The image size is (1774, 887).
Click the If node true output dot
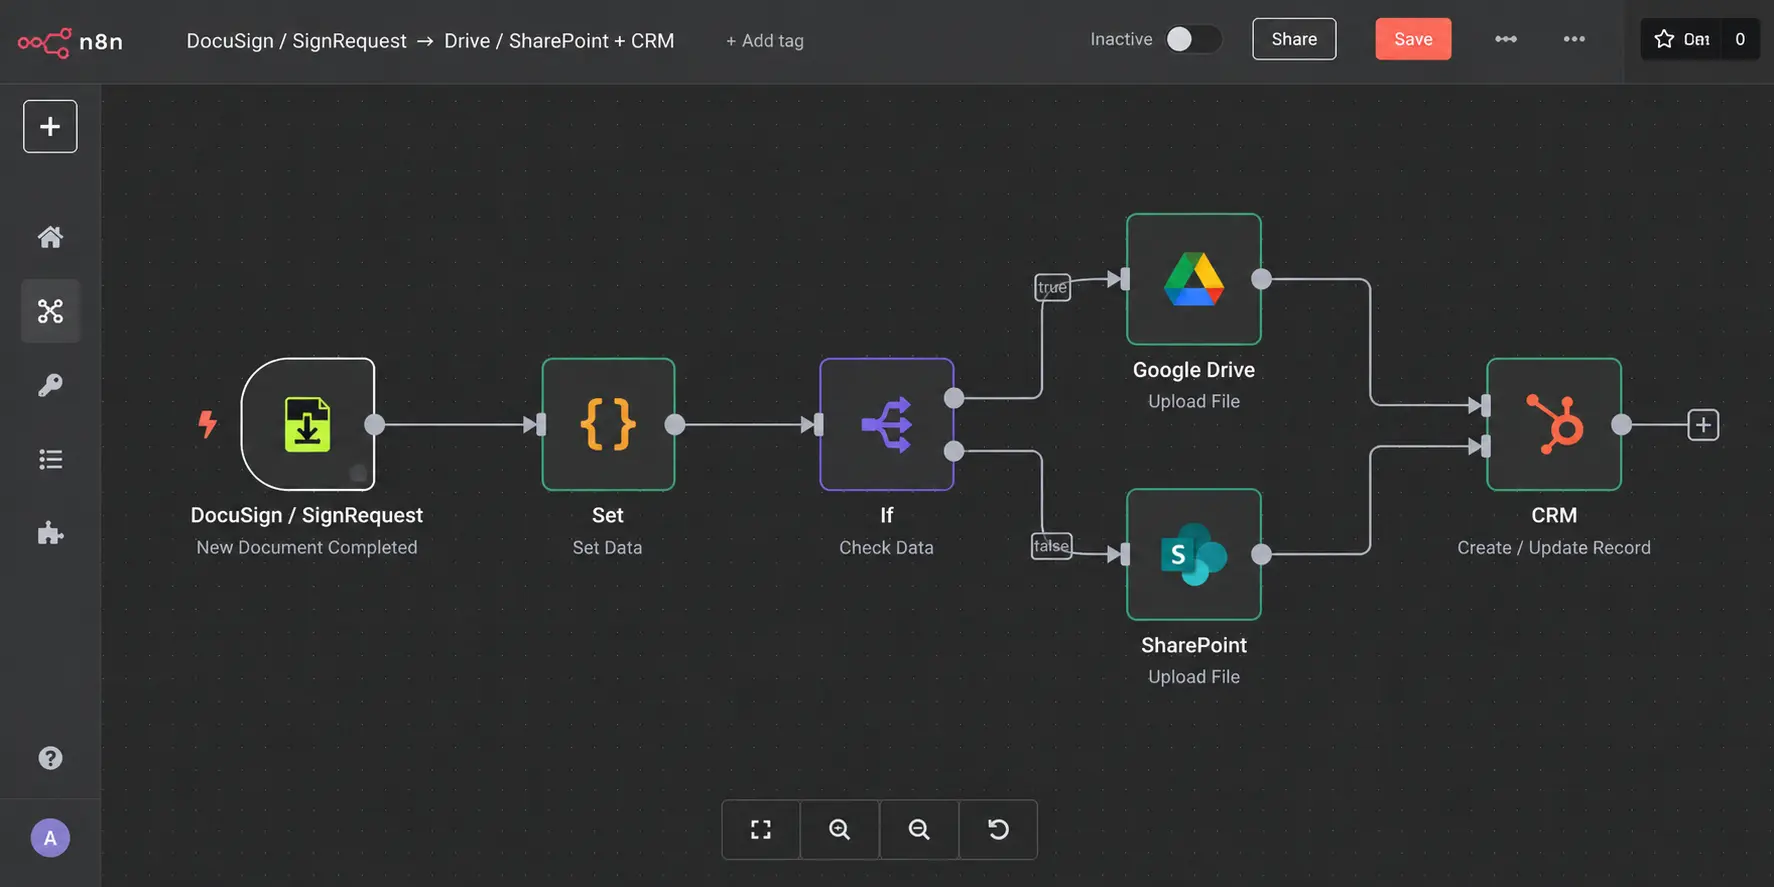[x=954, y=398]
